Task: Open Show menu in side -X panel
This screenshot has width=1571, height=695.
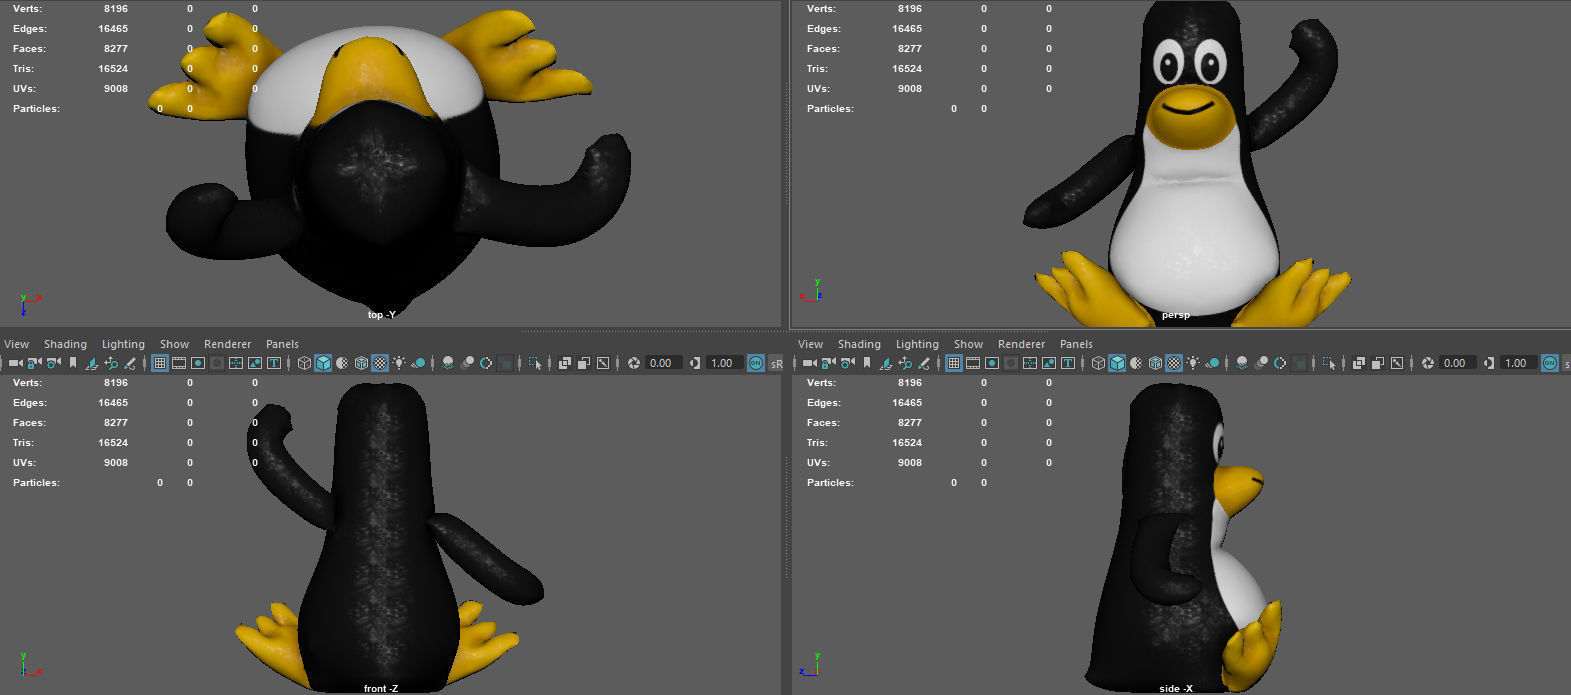Action: 968,344
